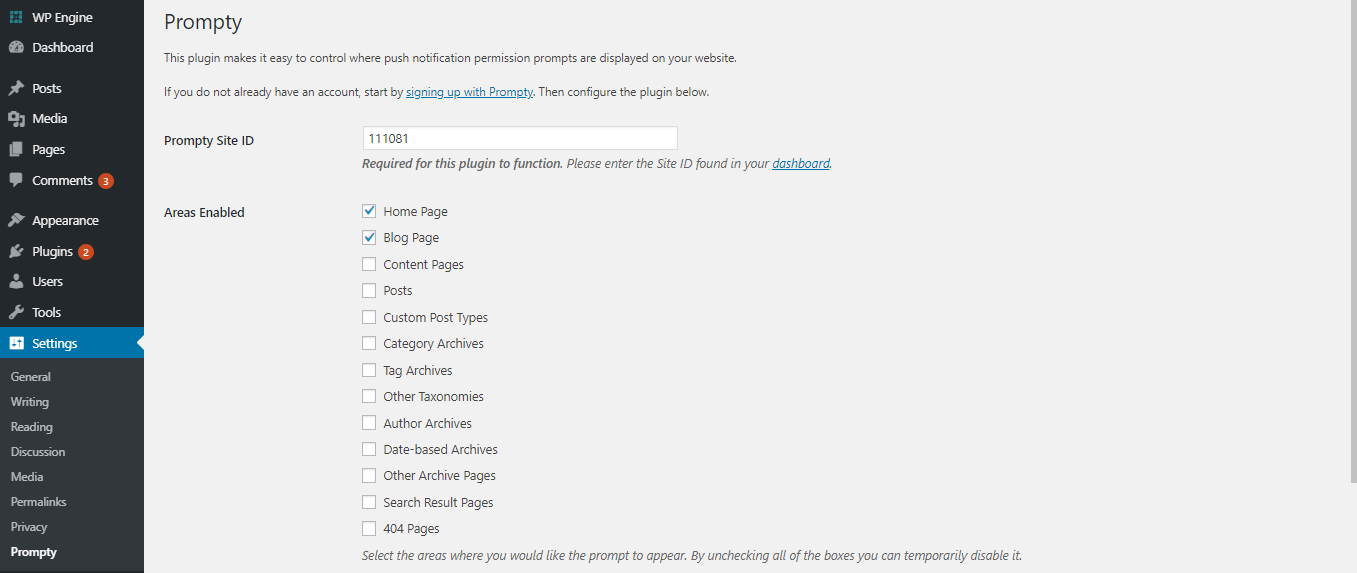Check the Tag Archives box
1357x573 pixels.
pos(369,370)
